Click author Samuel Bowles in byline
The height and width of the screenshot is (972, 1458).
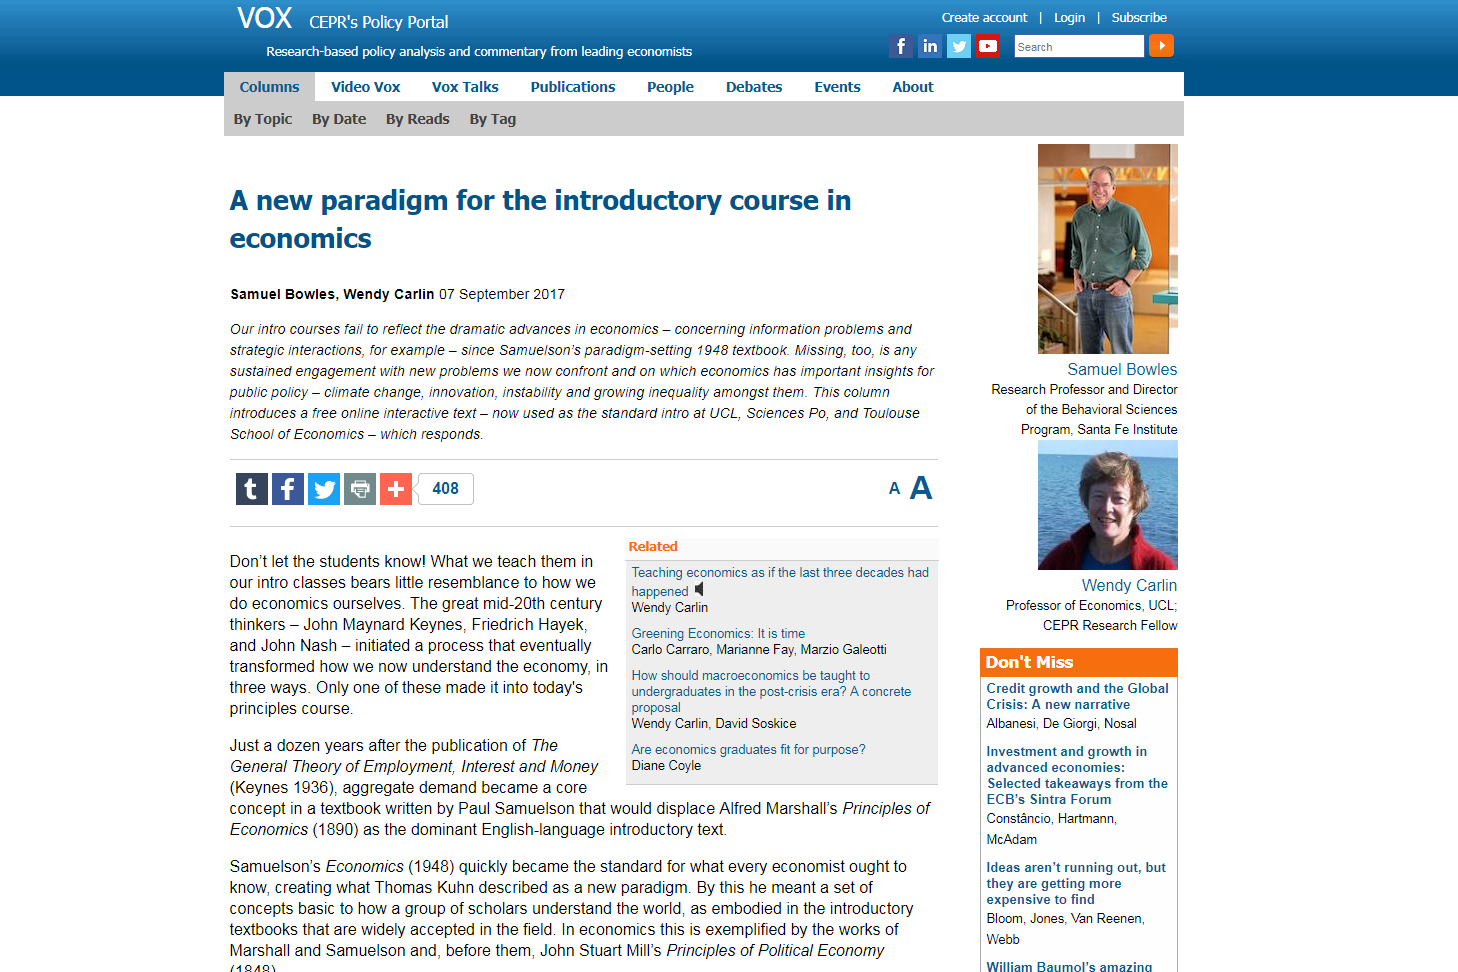[x=283, y=294]
